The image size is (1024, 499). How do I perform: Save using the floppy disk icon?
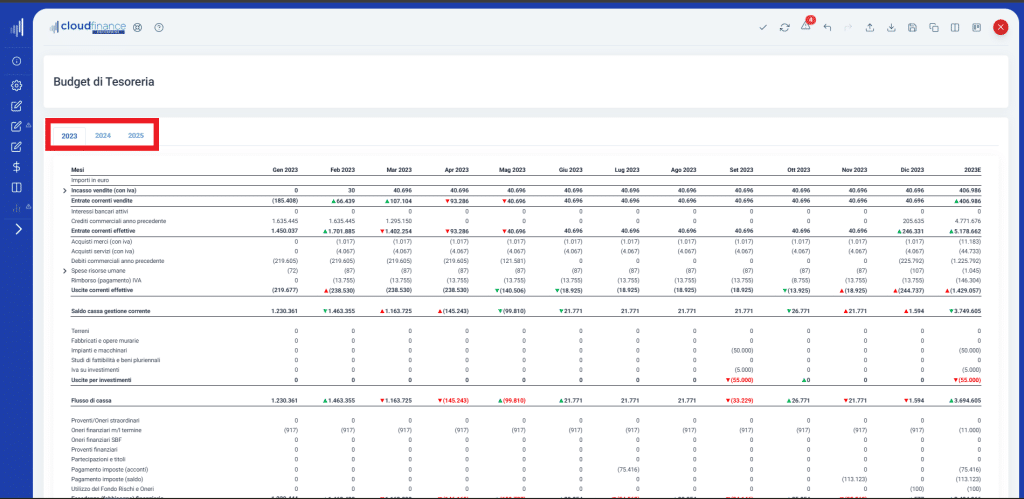click(x=913, y=28)
